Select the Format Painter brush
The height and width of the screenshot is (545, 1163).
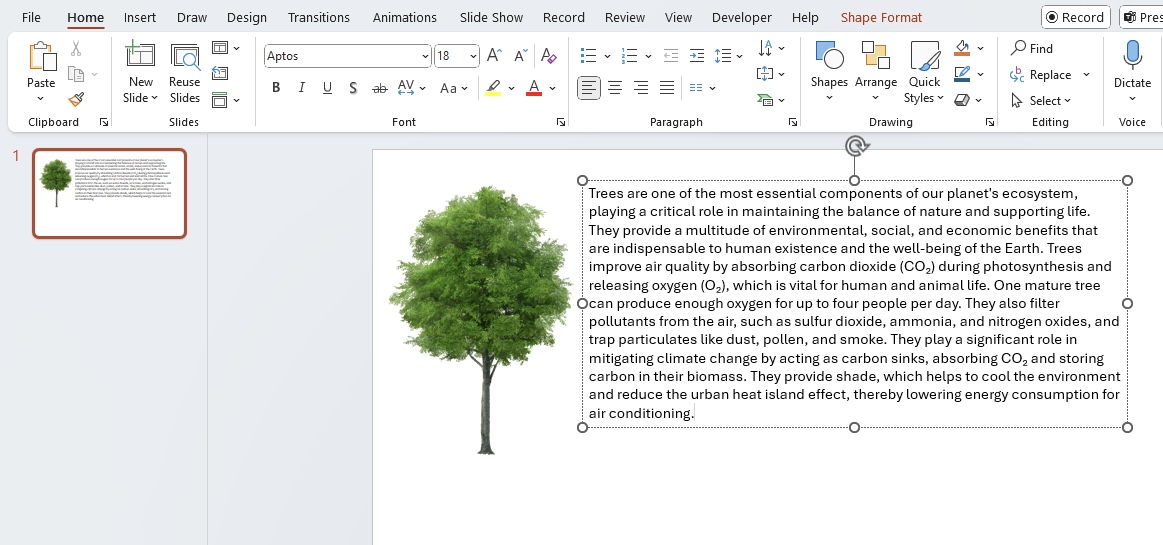76,99
